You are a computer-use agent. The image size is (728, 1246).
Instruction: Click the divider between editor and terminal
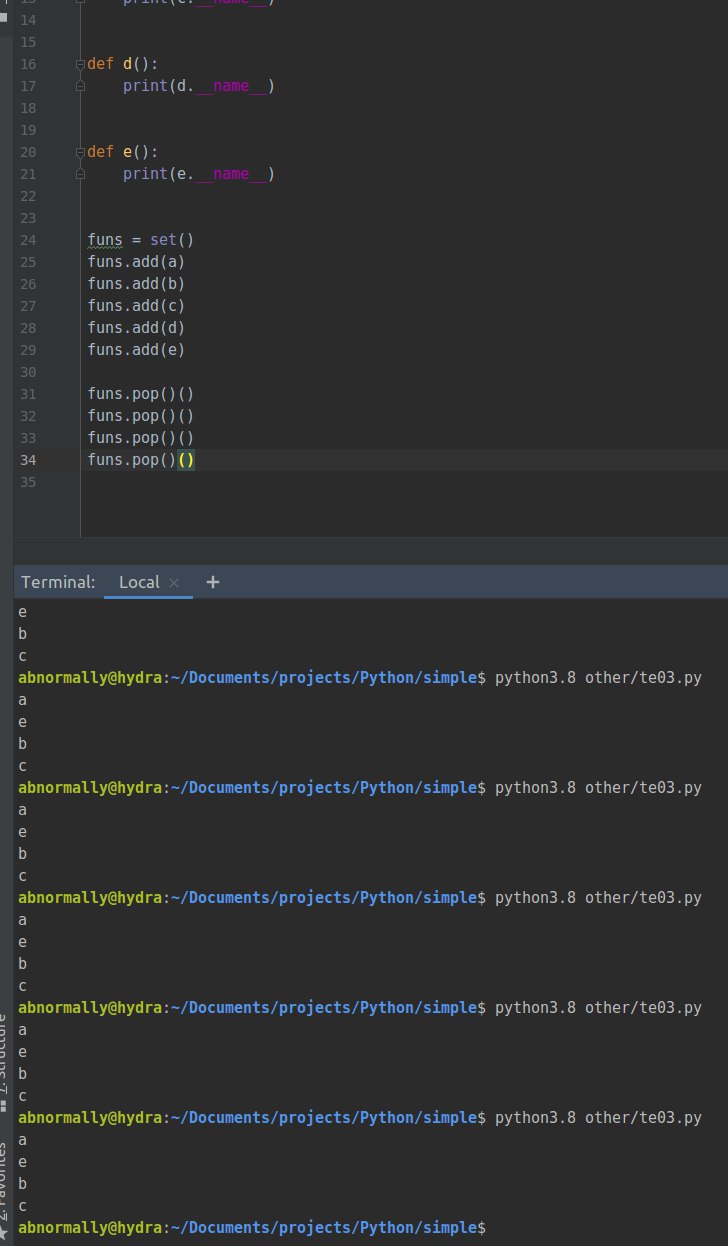371,551
